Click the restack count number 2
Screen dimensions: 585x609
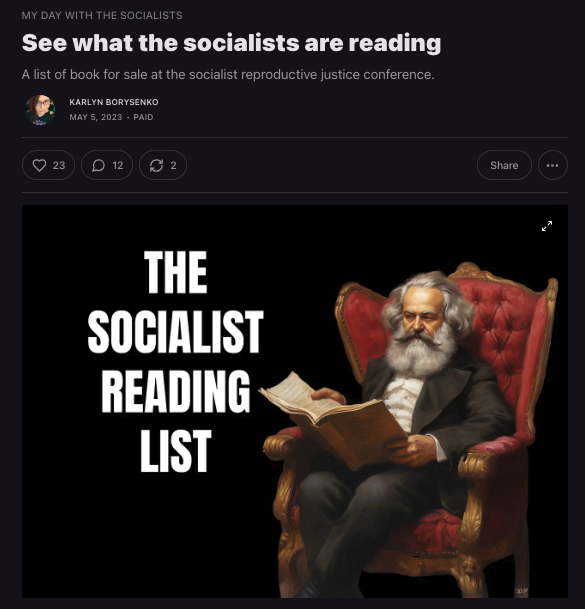(x=174, y=165)
